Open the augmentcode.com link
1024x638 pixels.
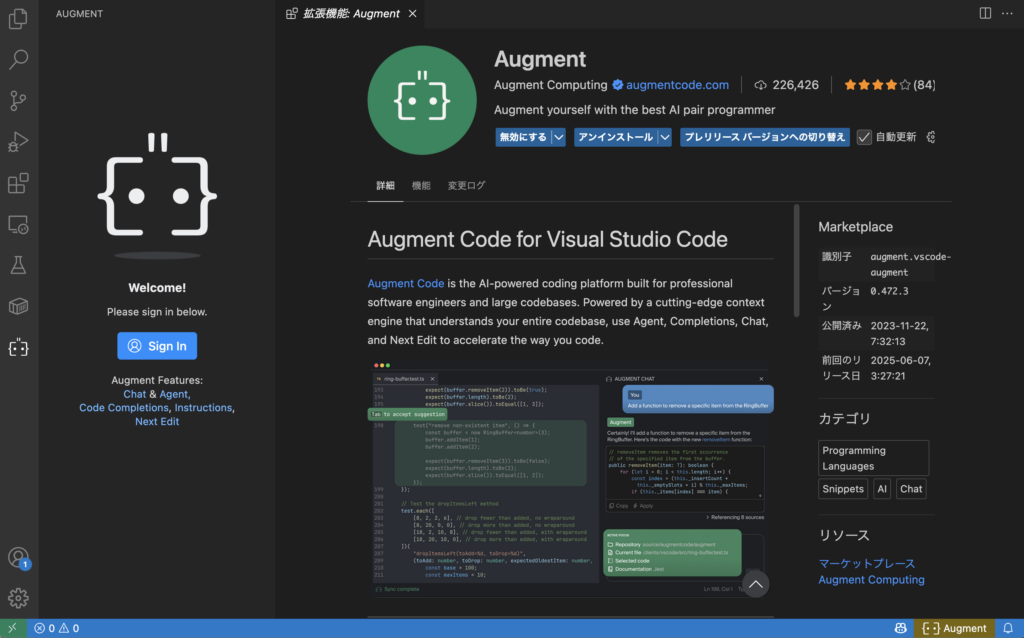(679, 85)
